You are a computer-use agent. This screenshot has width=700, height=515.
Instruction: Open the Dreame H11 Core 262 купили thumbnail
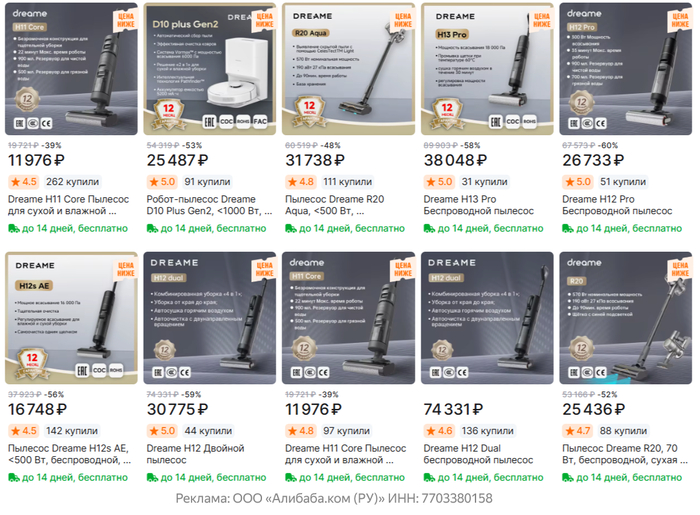click(x=71, y=69)
